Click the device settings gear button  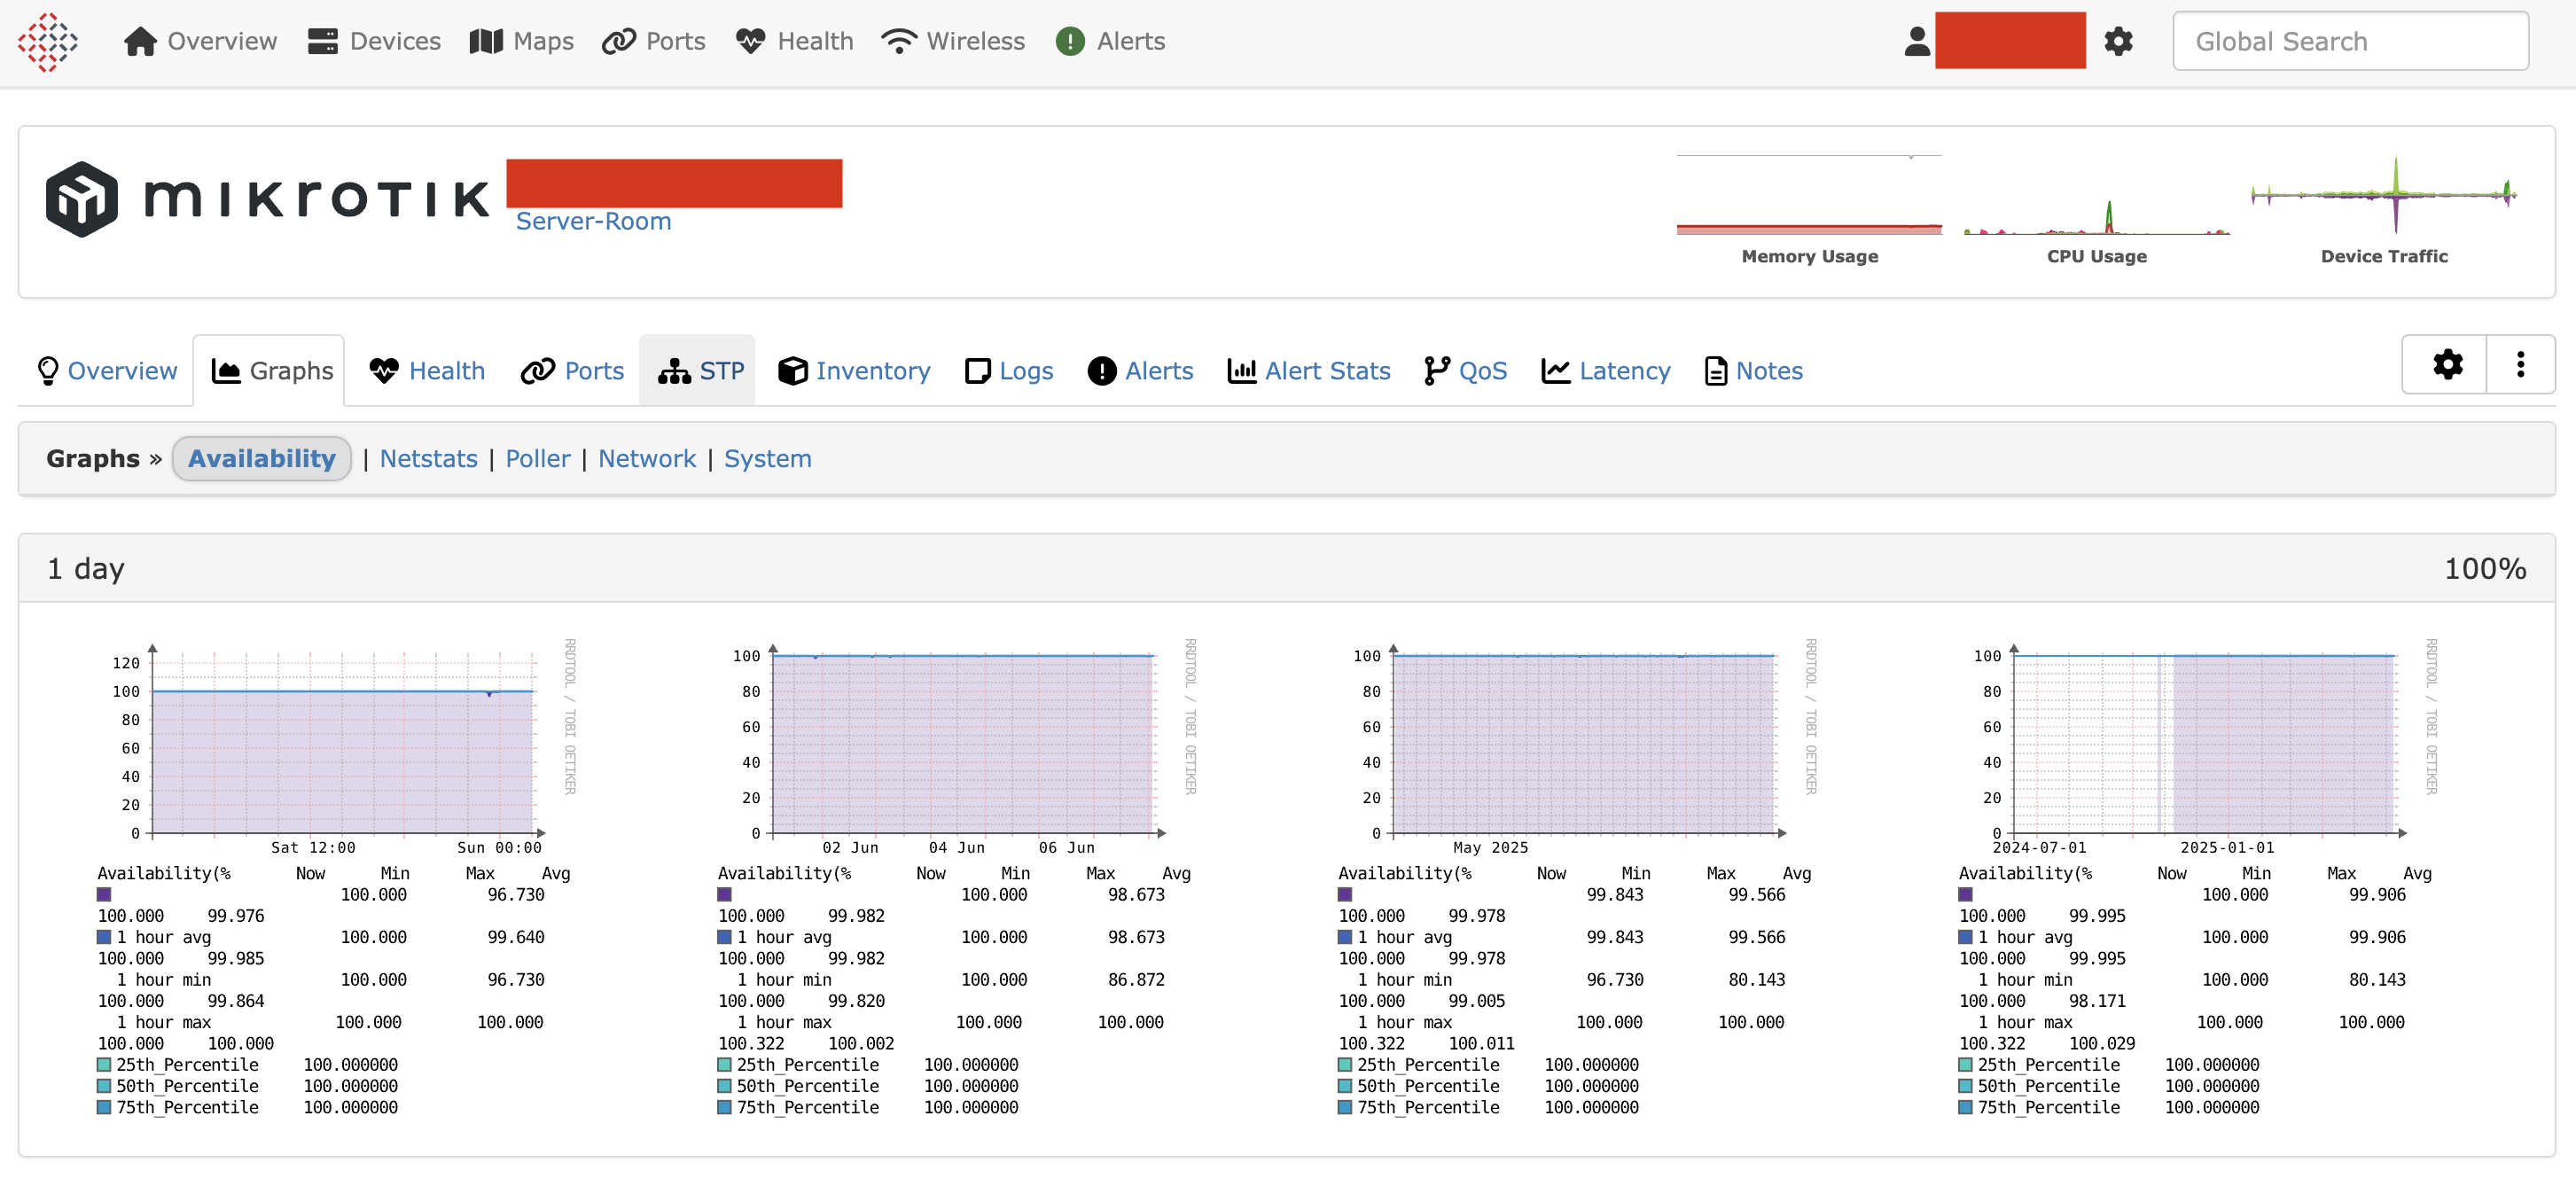point(2447,365)
